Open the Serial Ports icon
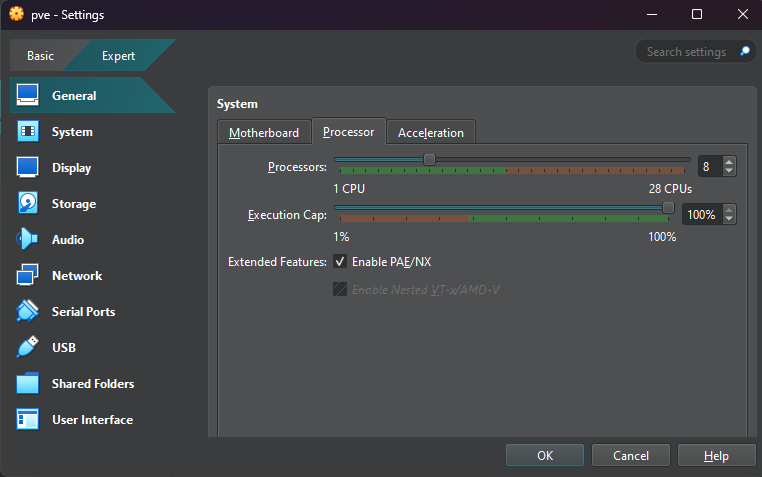 tap(28, 312)
